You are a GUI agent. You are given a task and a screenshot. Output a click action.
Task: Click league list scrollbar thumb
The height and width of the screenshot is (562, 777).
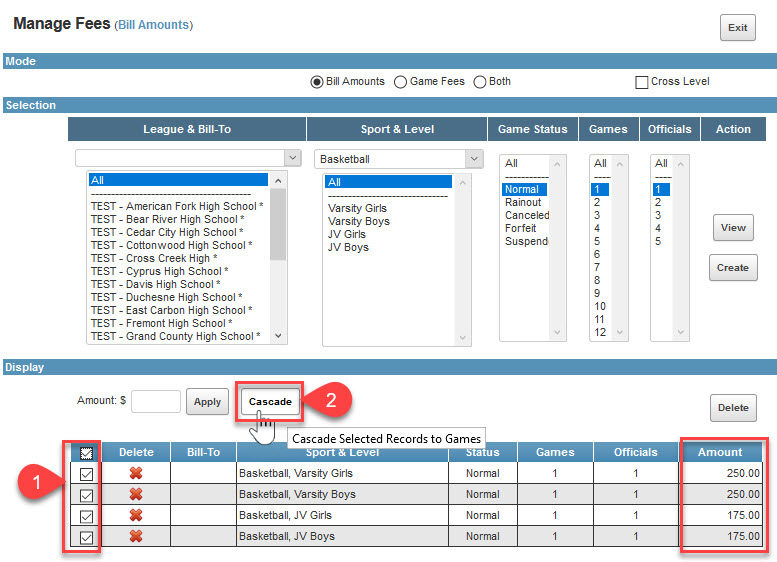(x=278, y=224)
